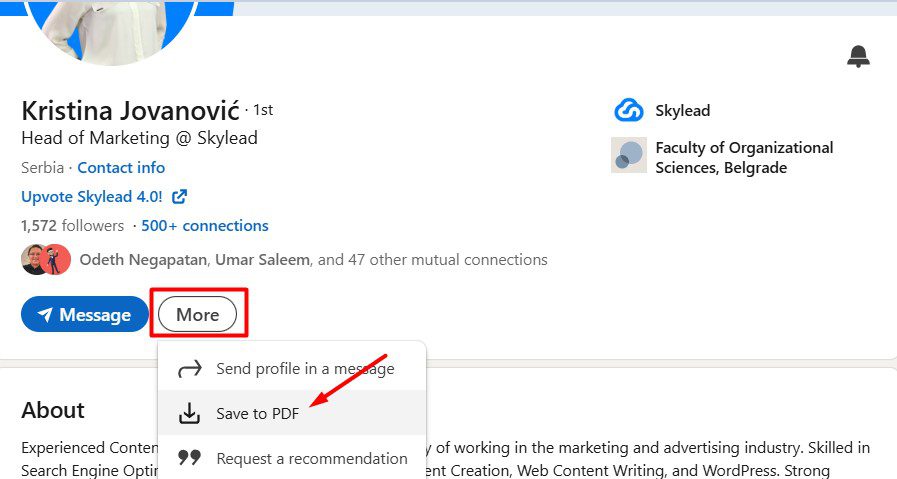Select Save to PDF option
Image resolution: width=897 pixels, height=479 pixels.
[292, 413]
